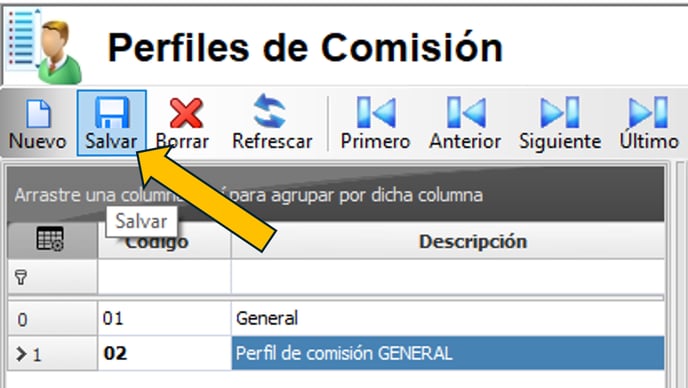This screenshot has width=688, height=388.
Task: Click the filter row funnel icon
Action: tap(21, 277)
